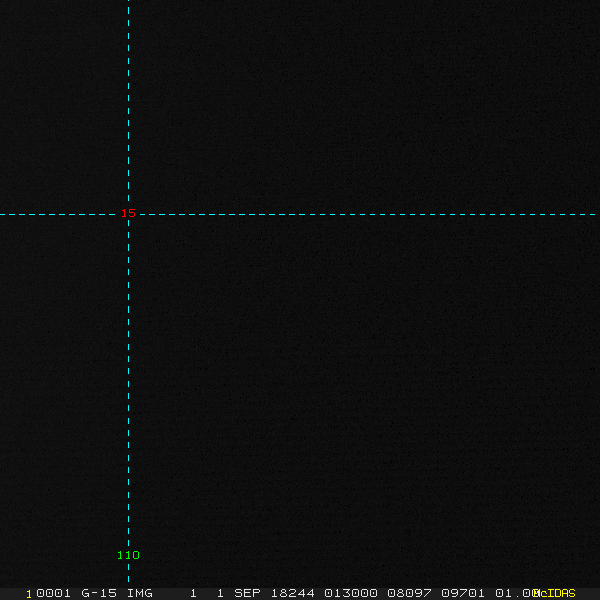Click the time value 013000
Viewport: 600px width, 600px height.
(351, 593)
